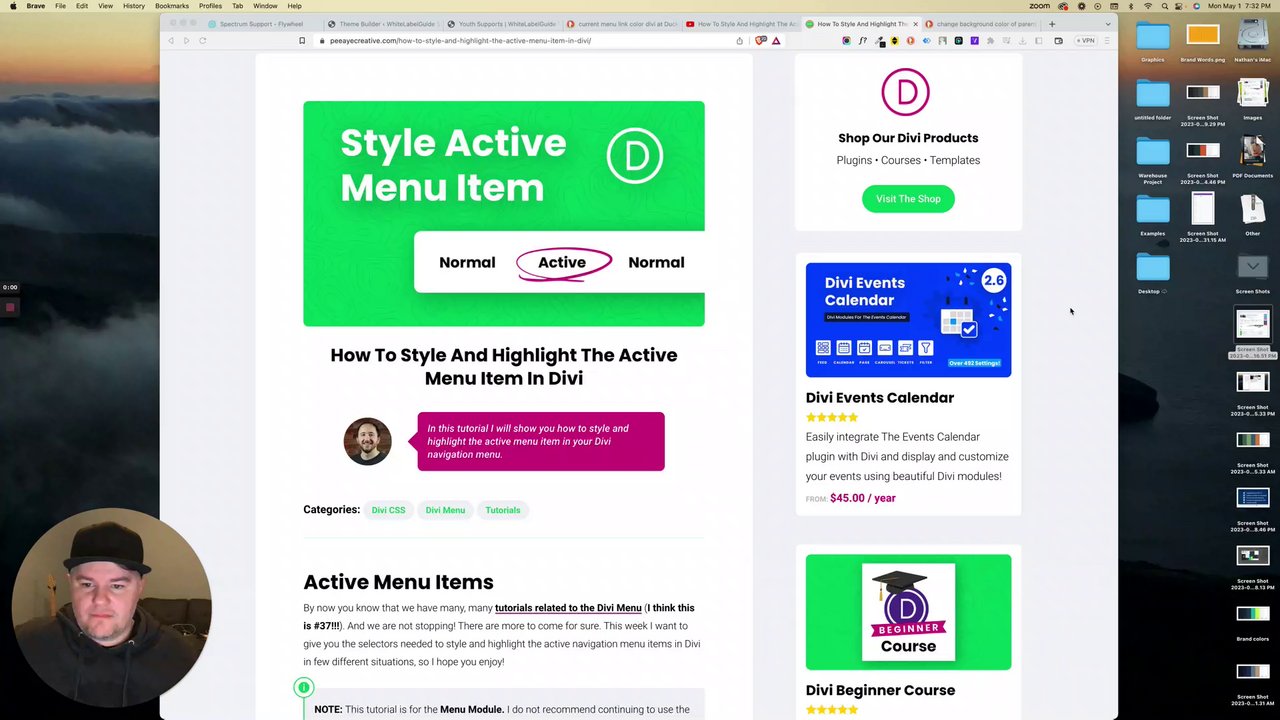Open the Divi CSS category tag
1280x720 pixels.
pyautogui.click(x=388, y=510)
